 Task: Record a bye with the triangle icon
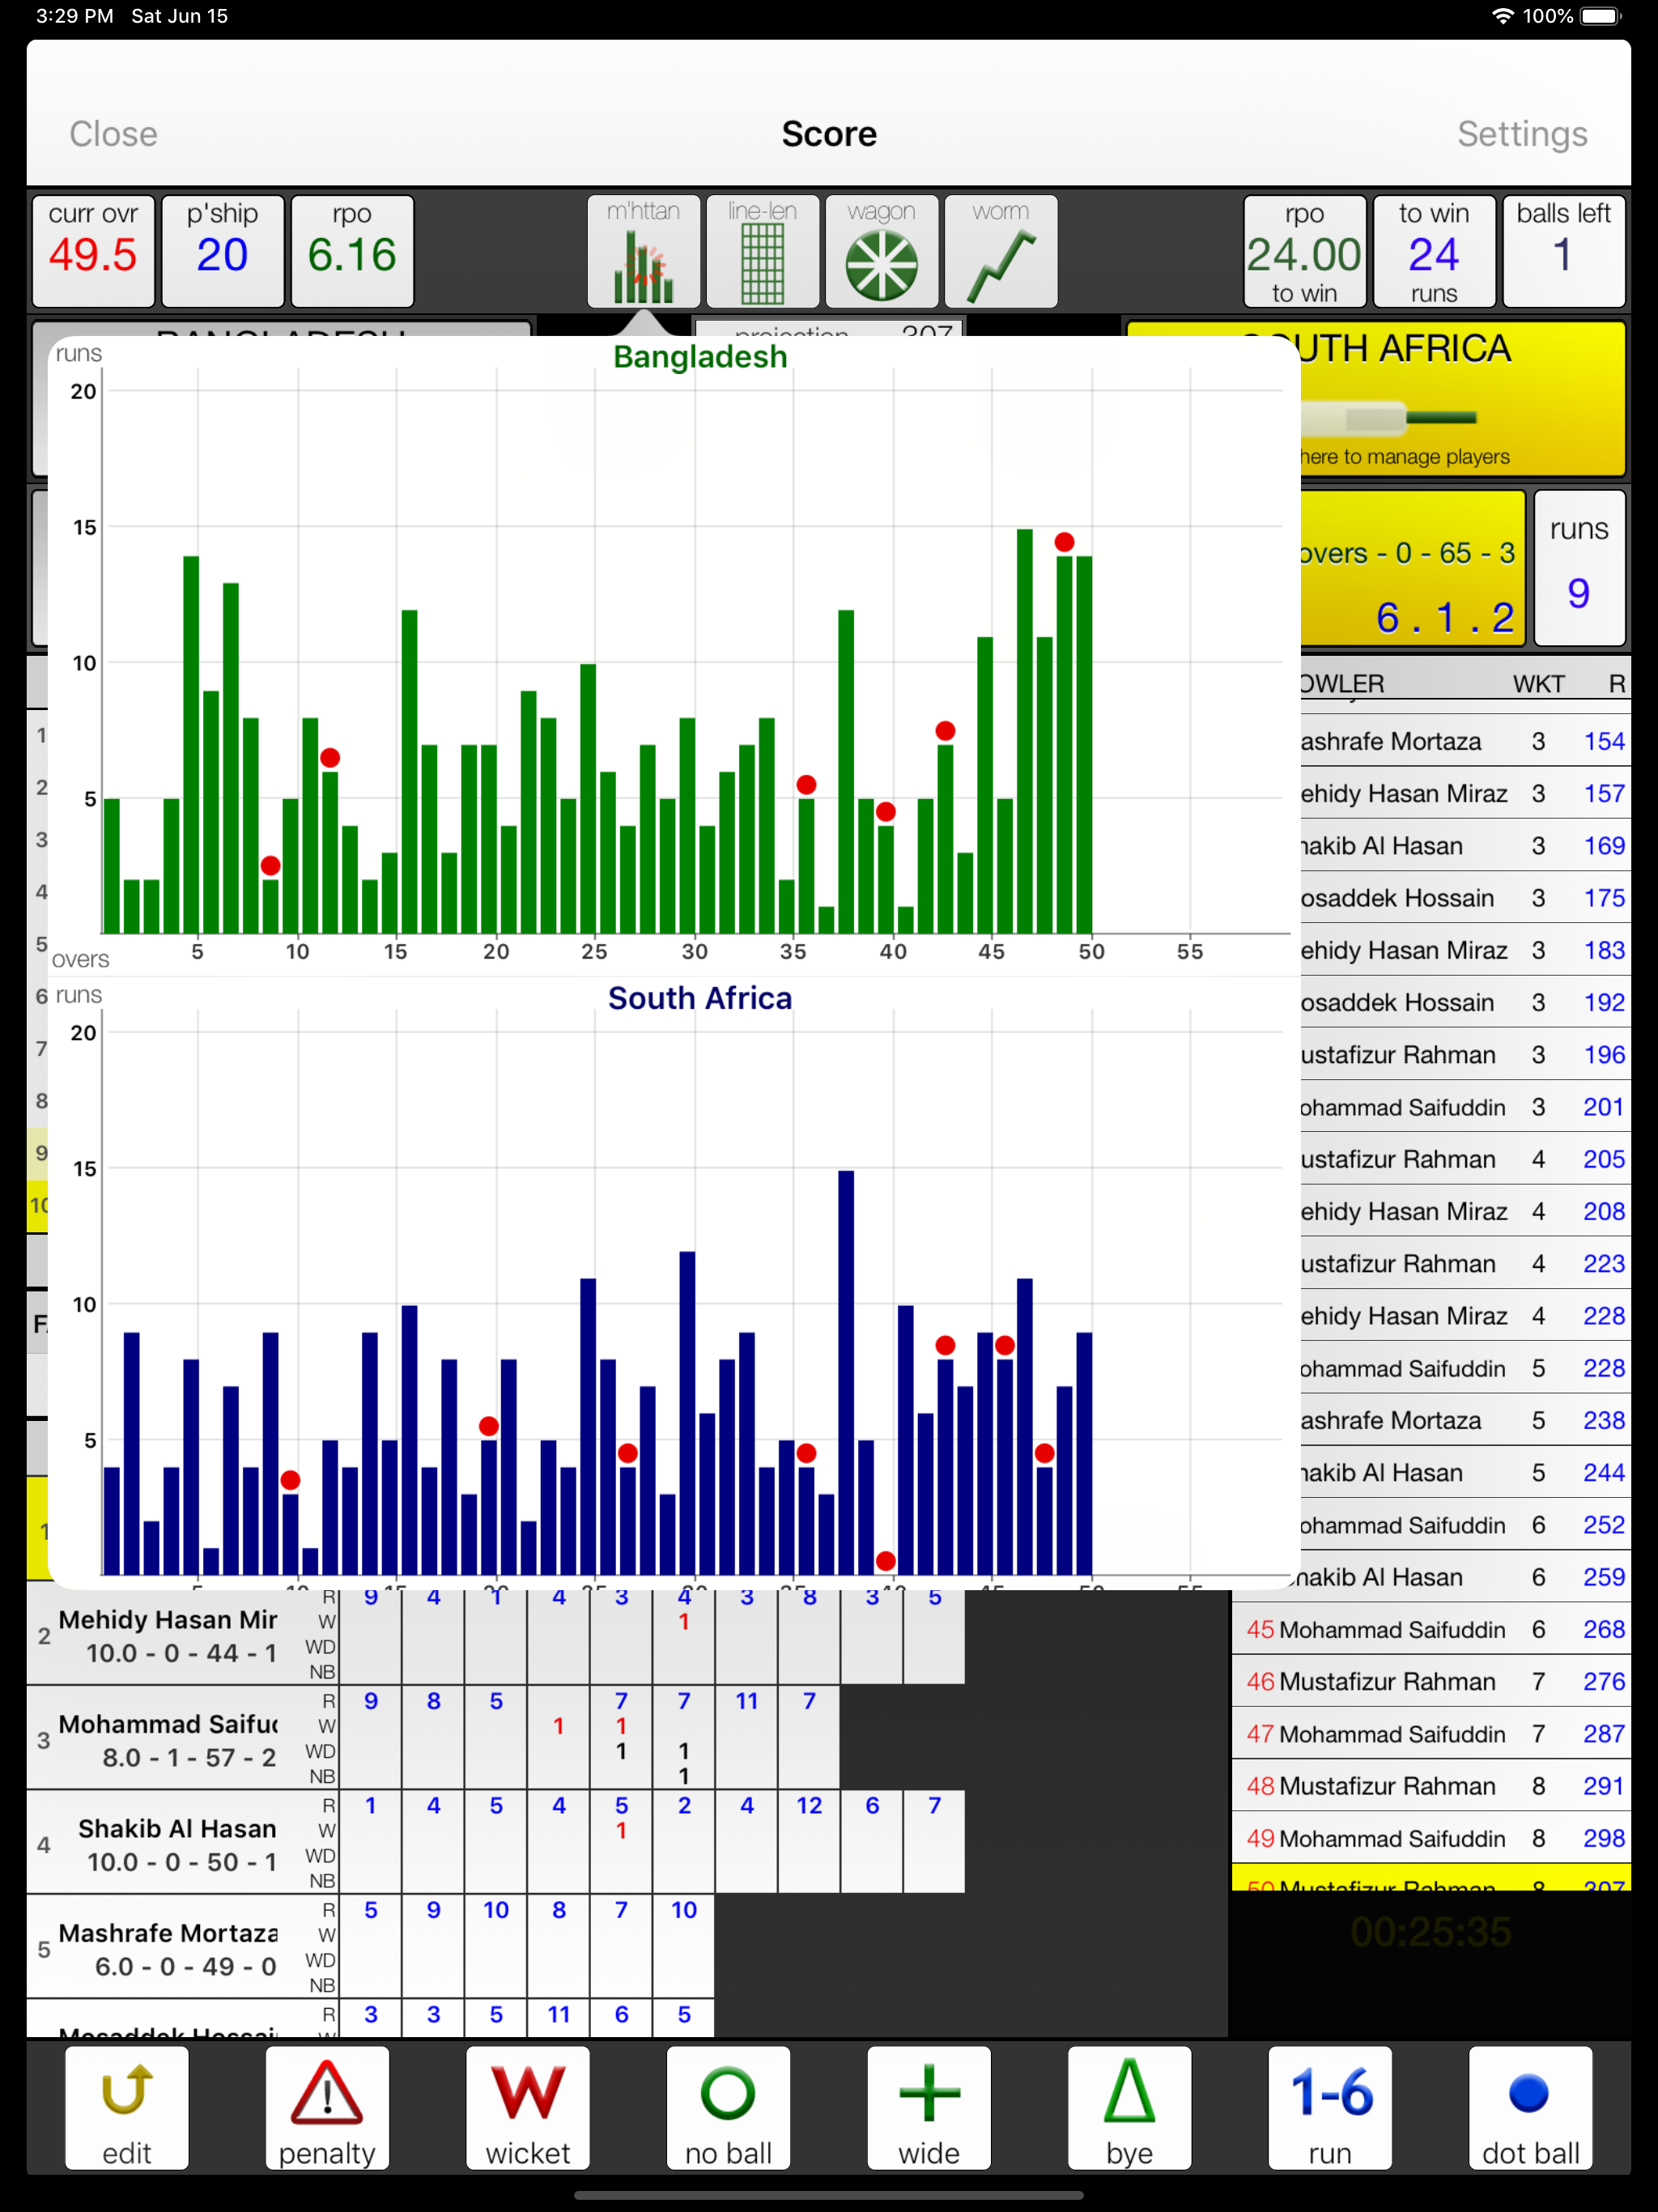pyautogui.click(x=1129, y=2107)
